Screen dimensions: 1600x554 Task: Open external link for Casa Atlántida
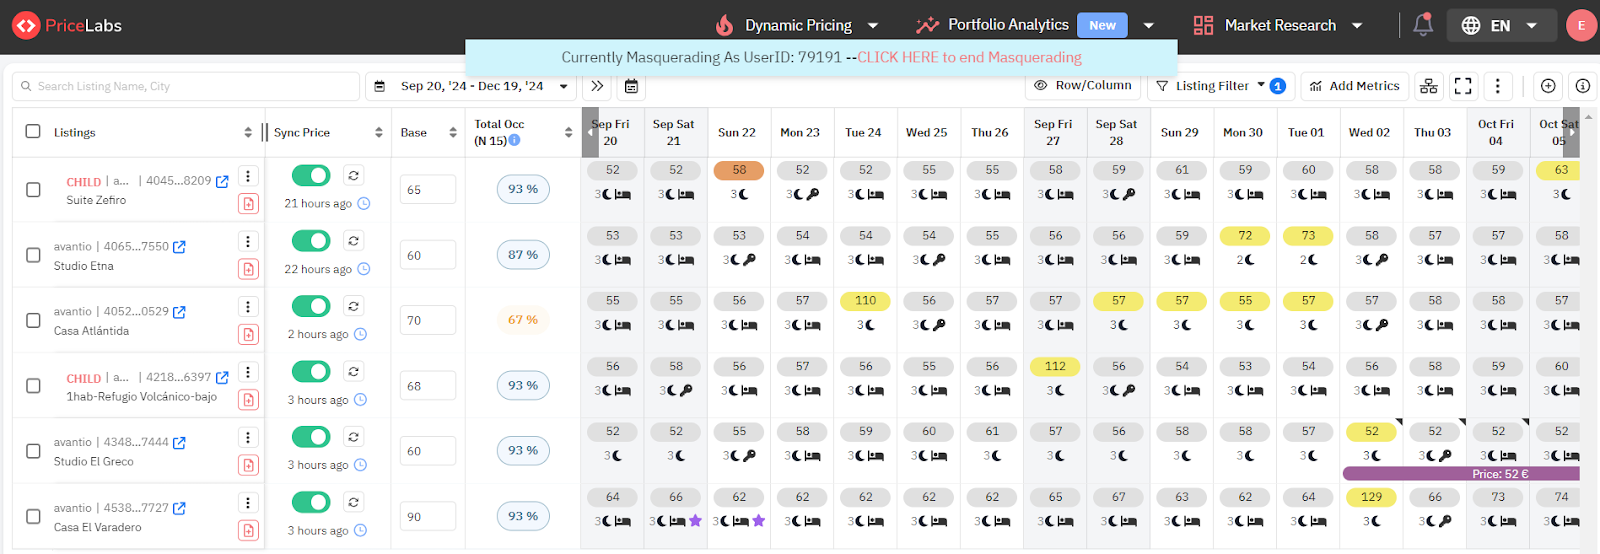179,312
